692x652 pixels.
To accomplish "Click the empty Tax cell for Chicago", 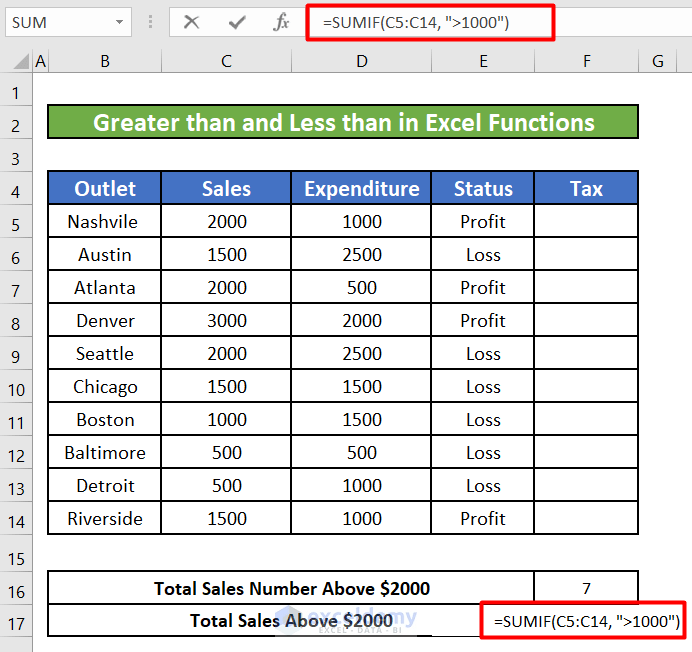I will point(586,386).
